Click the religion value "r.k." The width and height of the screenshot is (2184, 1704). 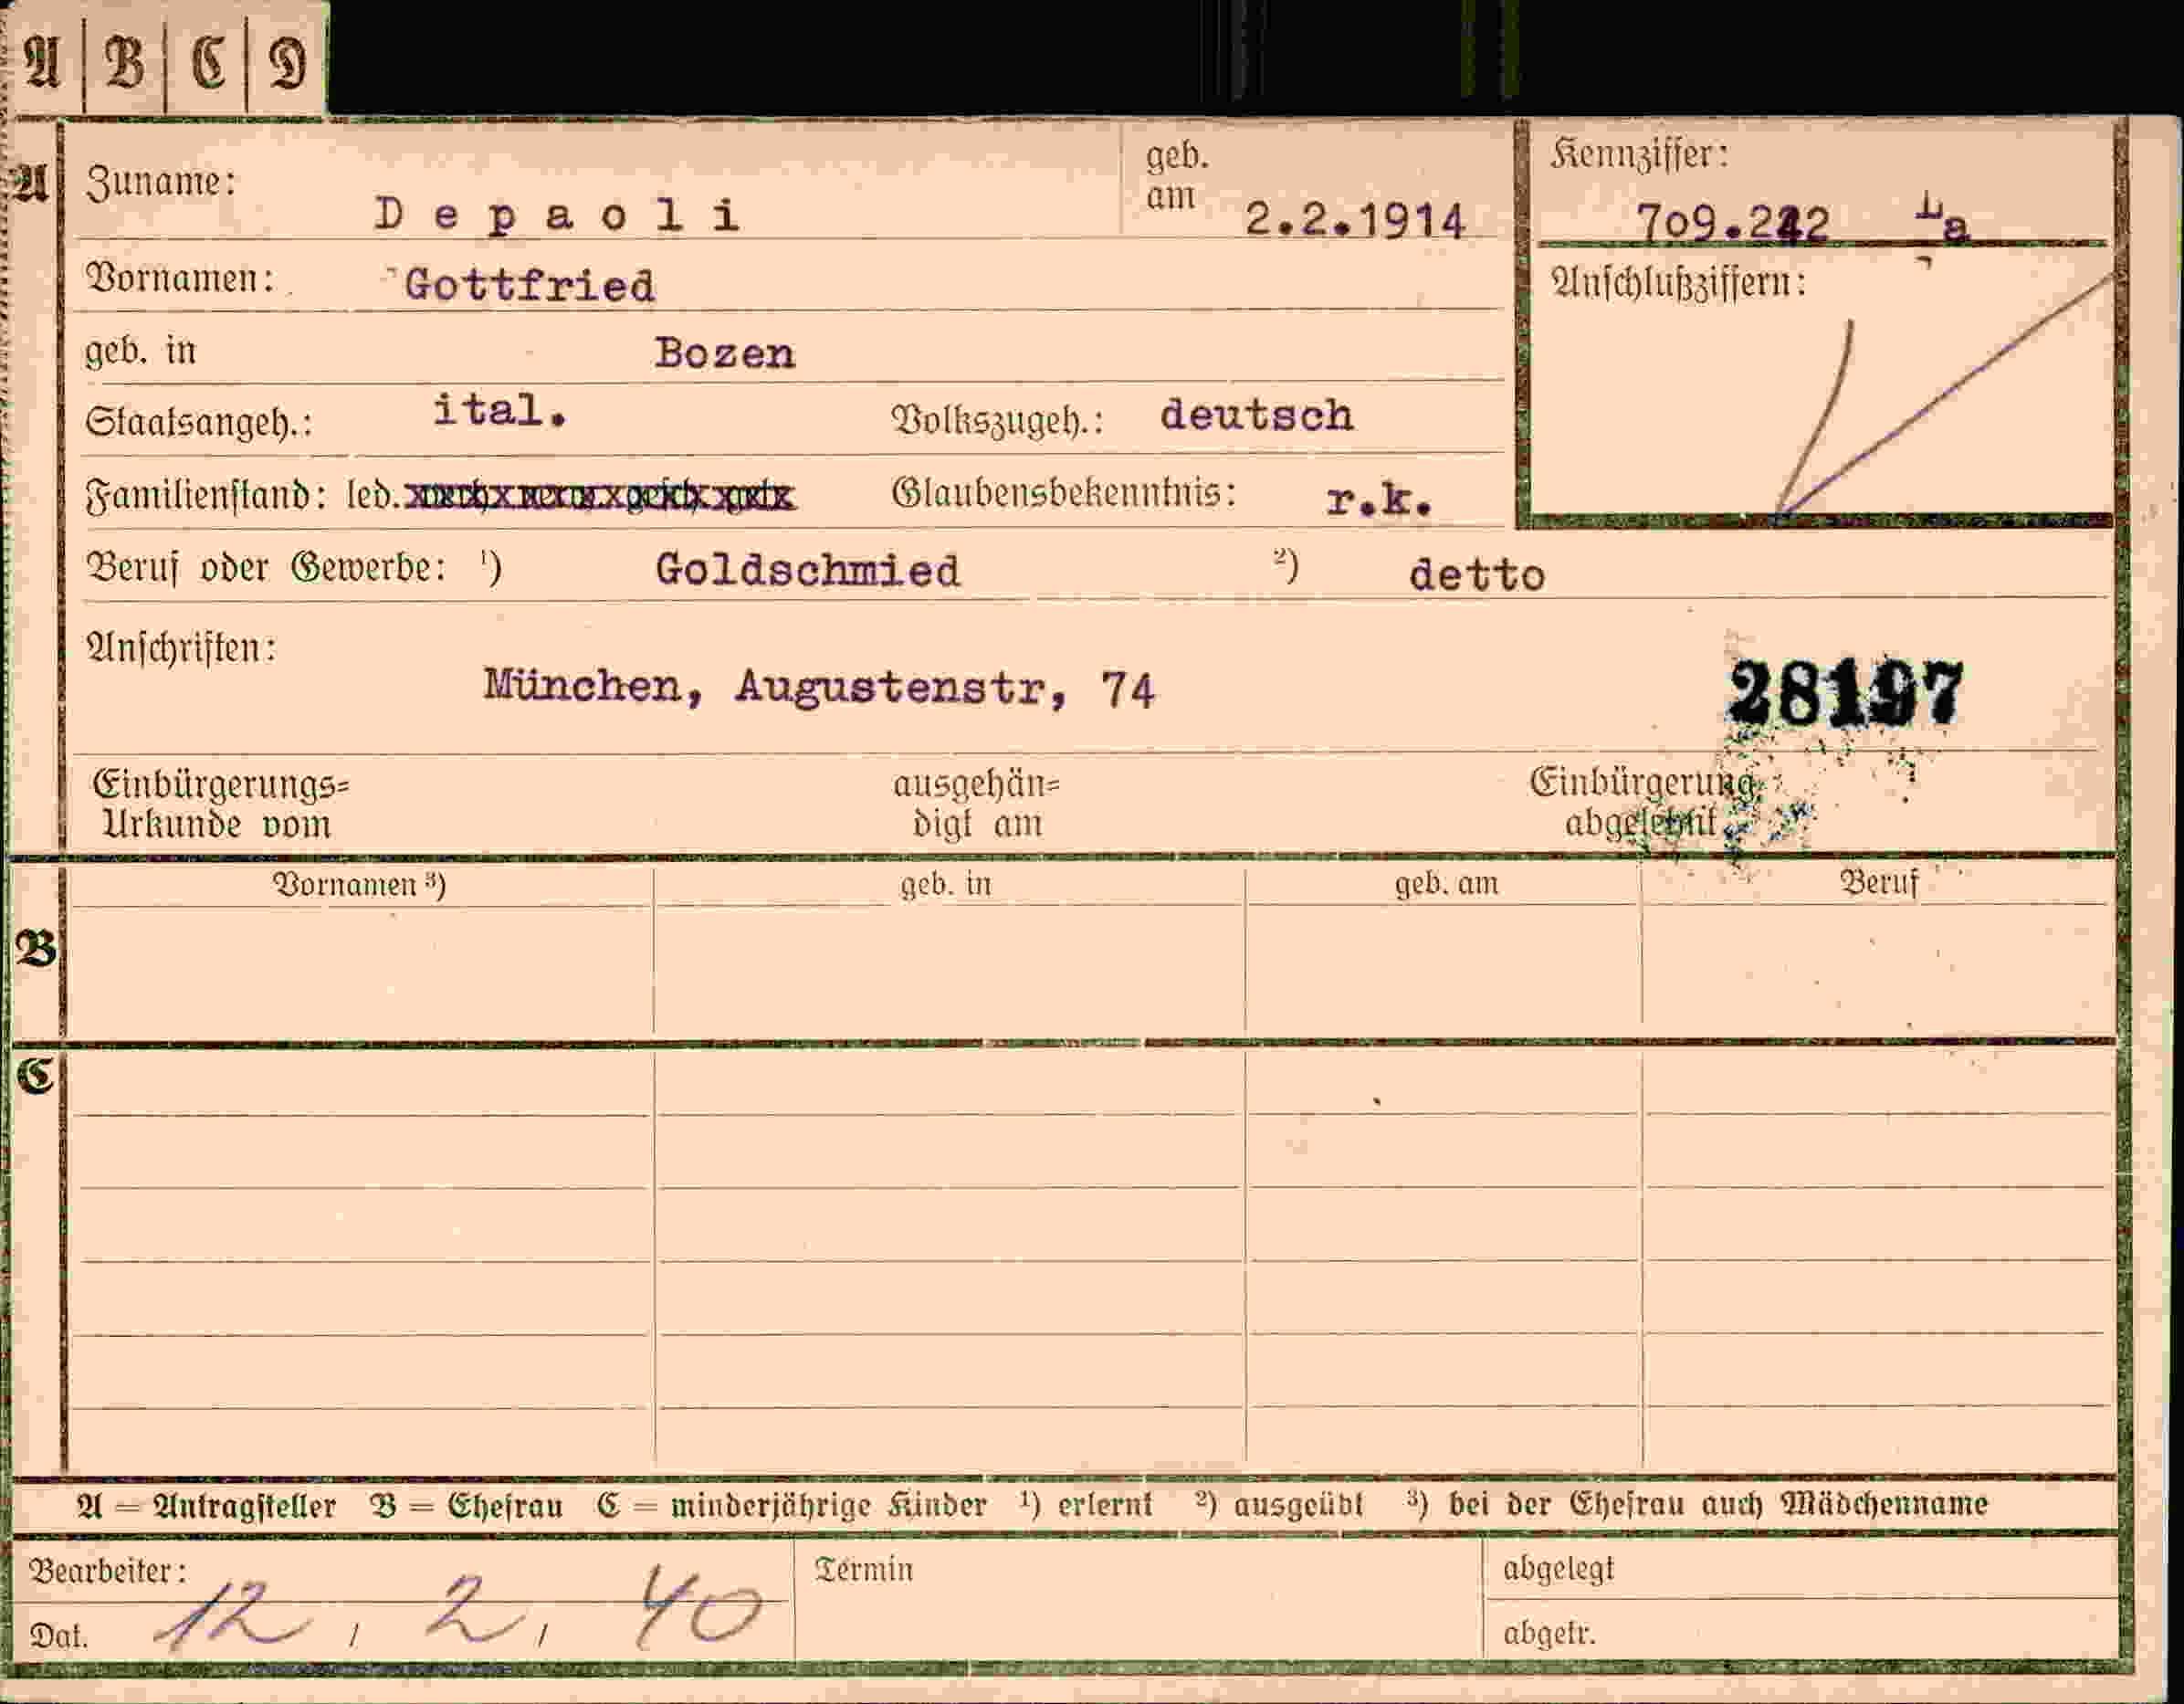[1380, 500]
